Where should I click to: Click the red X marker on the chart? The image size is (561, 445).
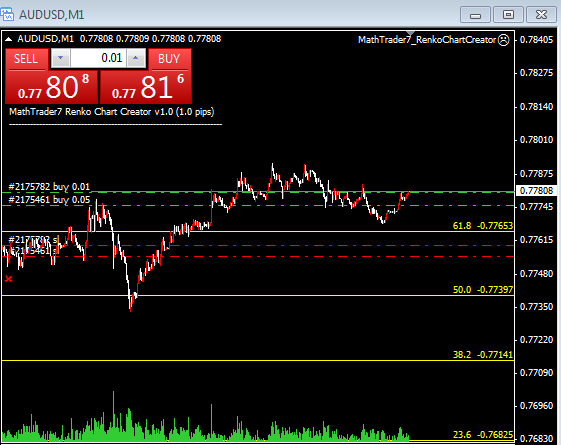pos(9,279)
